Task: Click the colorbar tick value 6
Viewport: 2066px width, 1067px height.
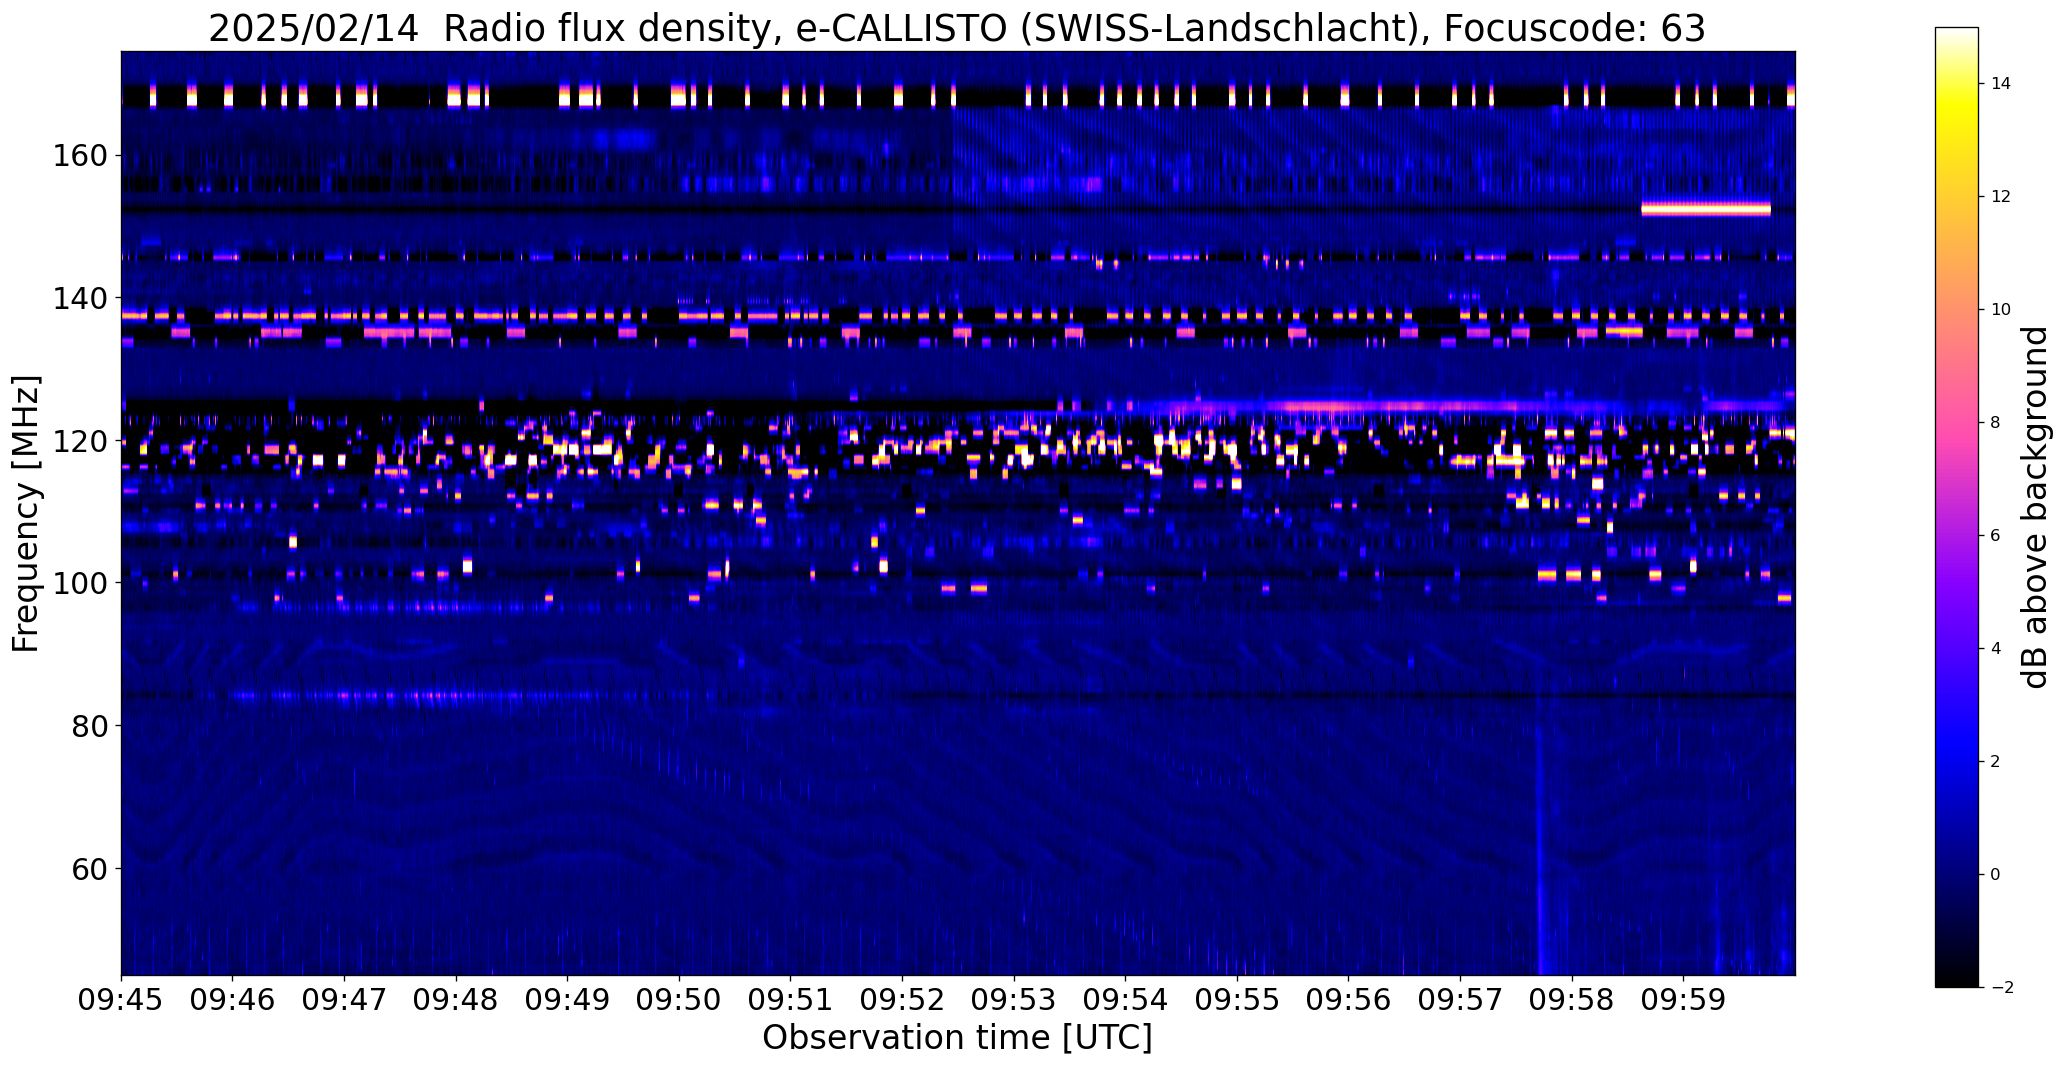Action: click(x=1996, y=536)
